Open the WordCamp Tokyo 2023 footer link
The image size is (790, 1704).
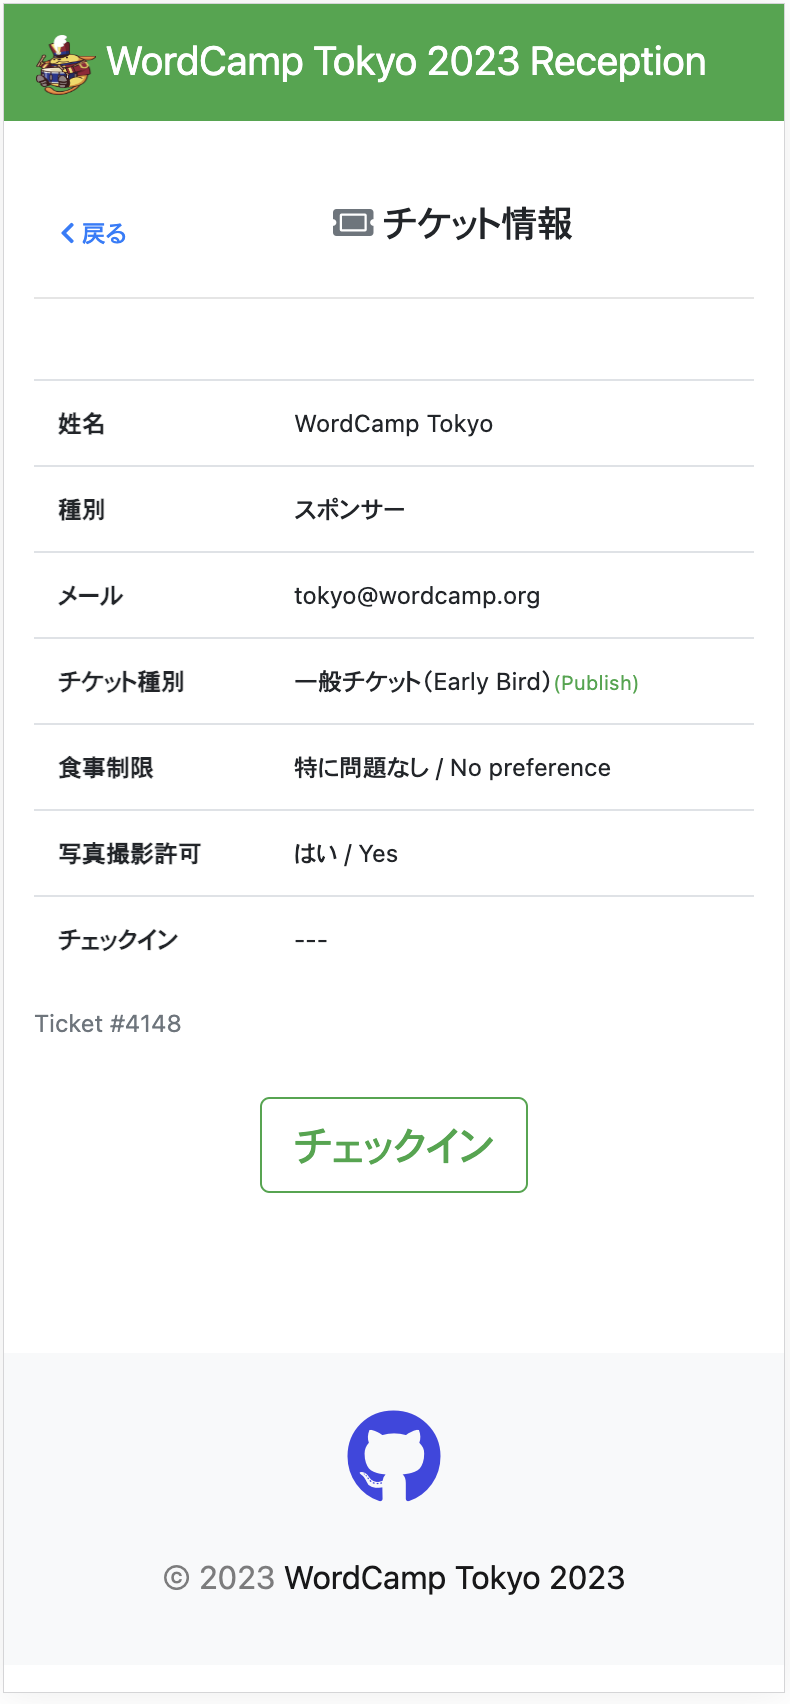tap(454, 1578)
